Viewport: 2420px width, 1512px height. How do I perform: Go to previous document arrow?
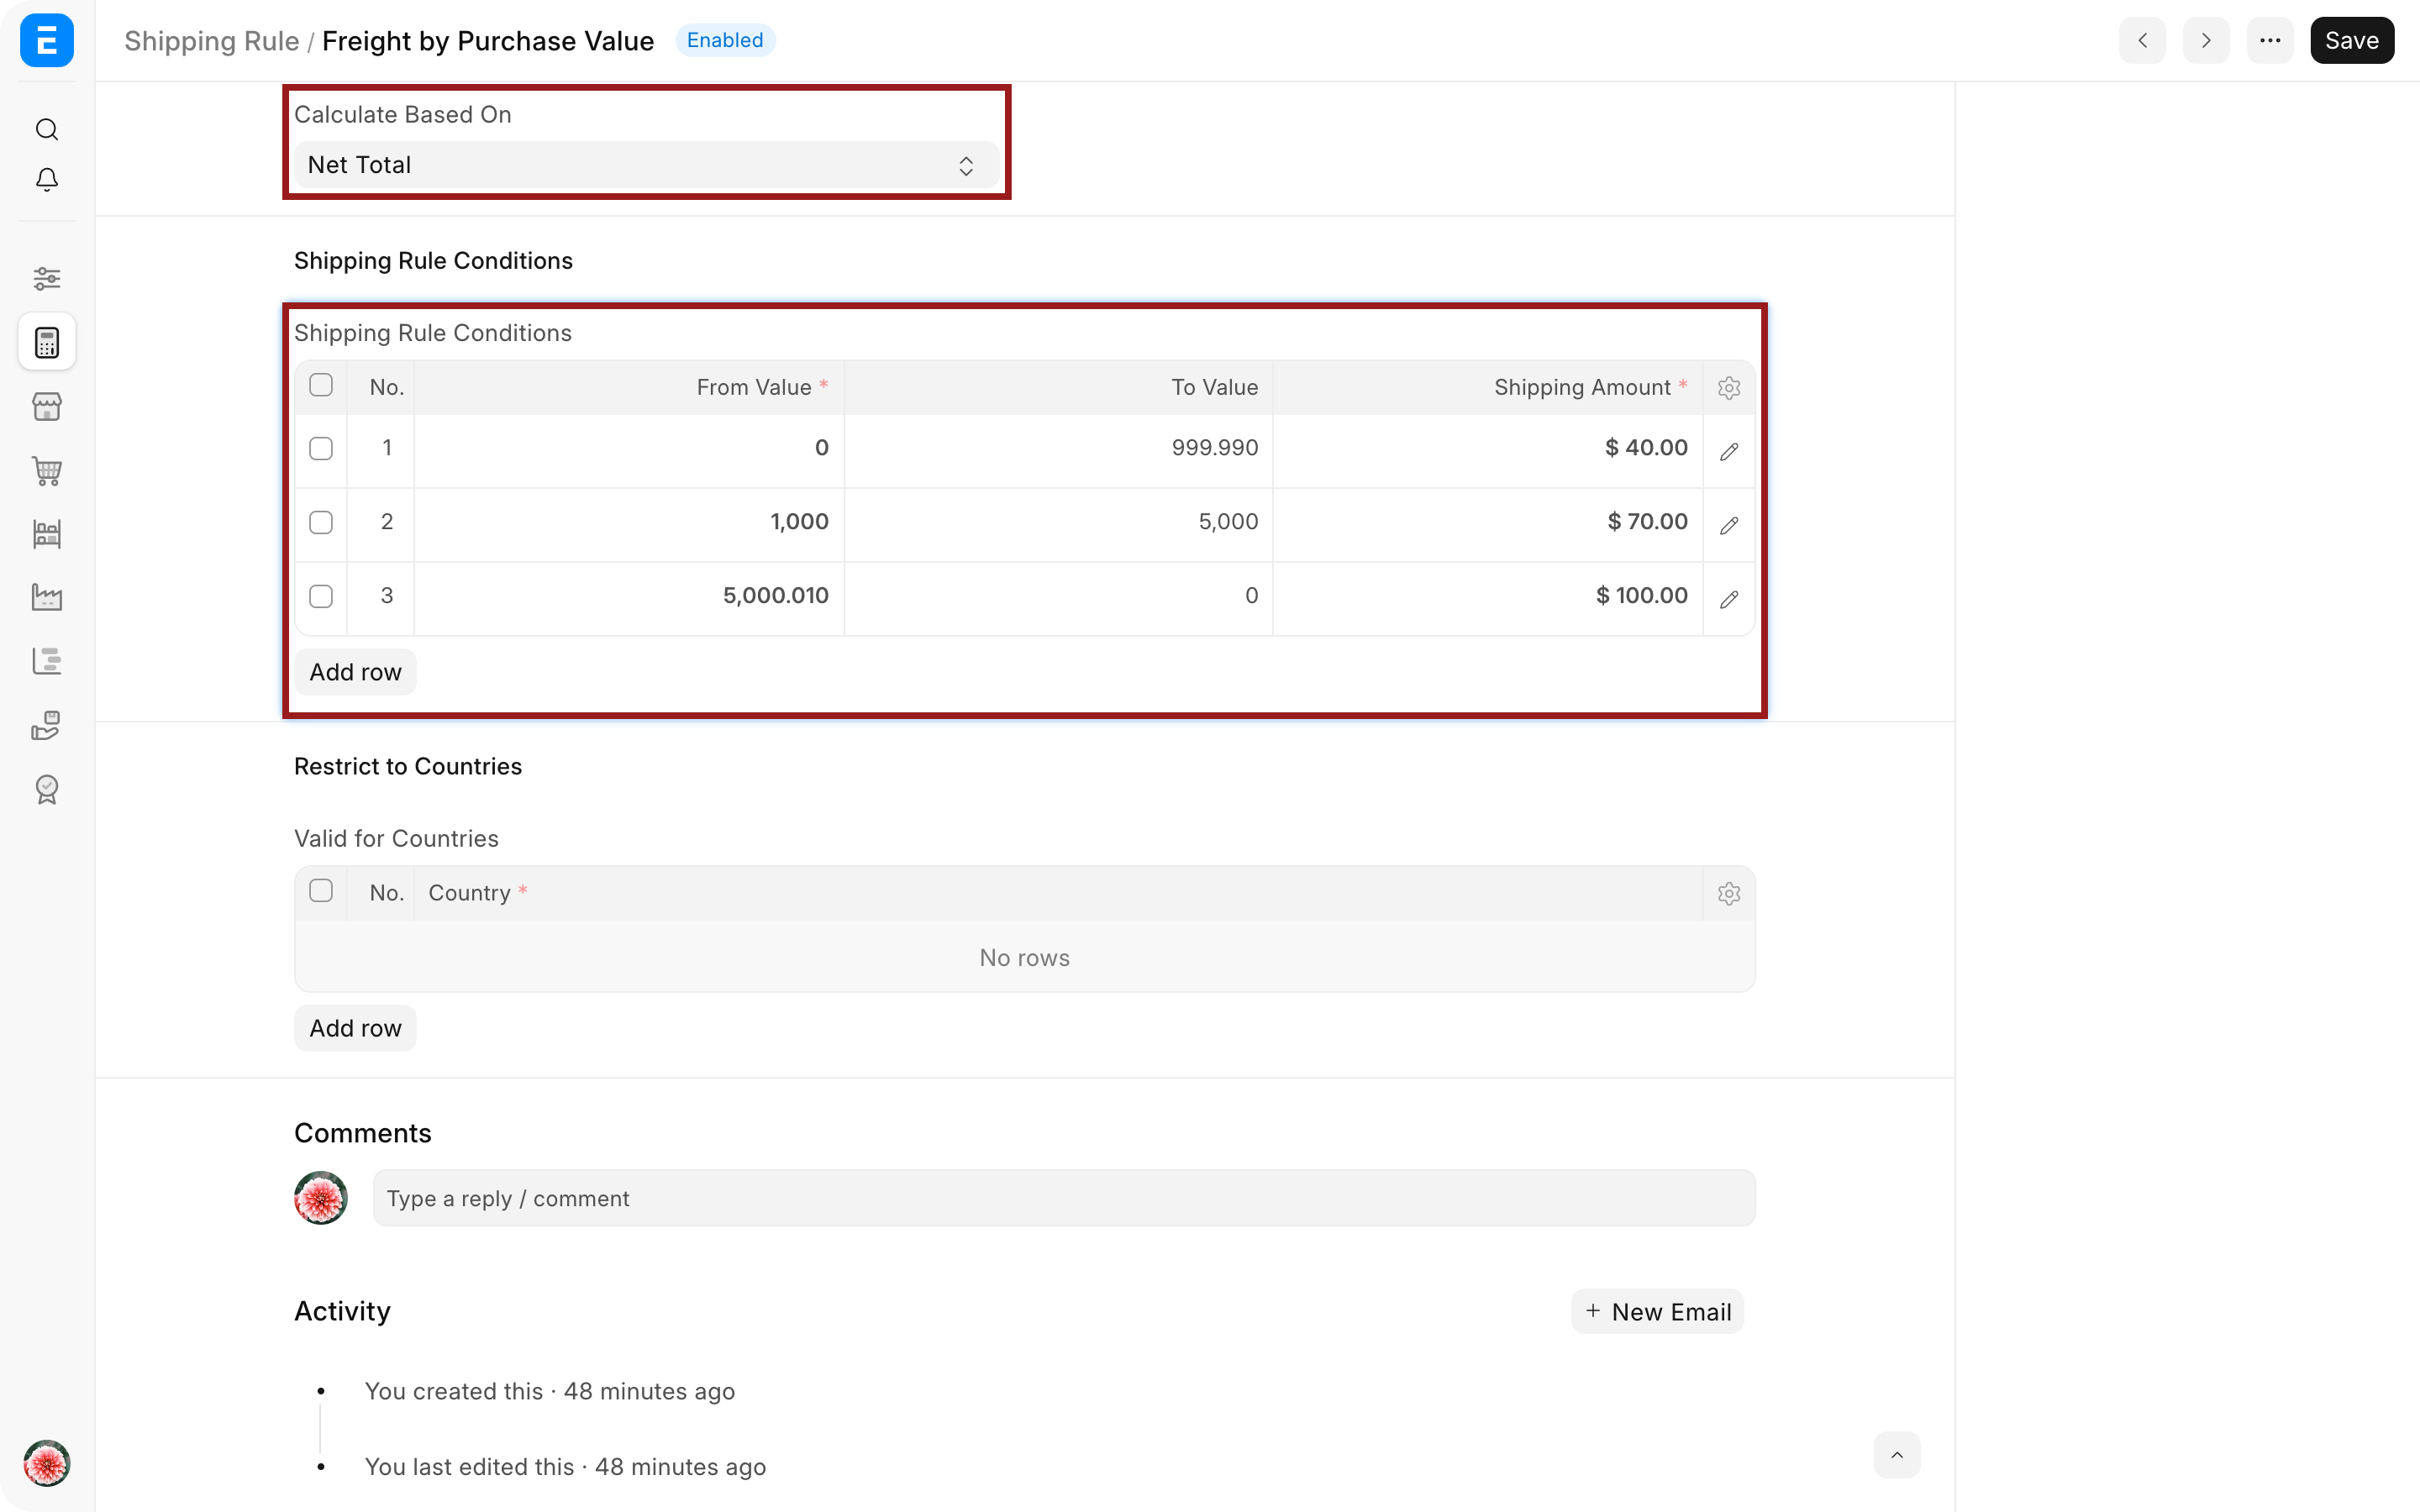2142,40
